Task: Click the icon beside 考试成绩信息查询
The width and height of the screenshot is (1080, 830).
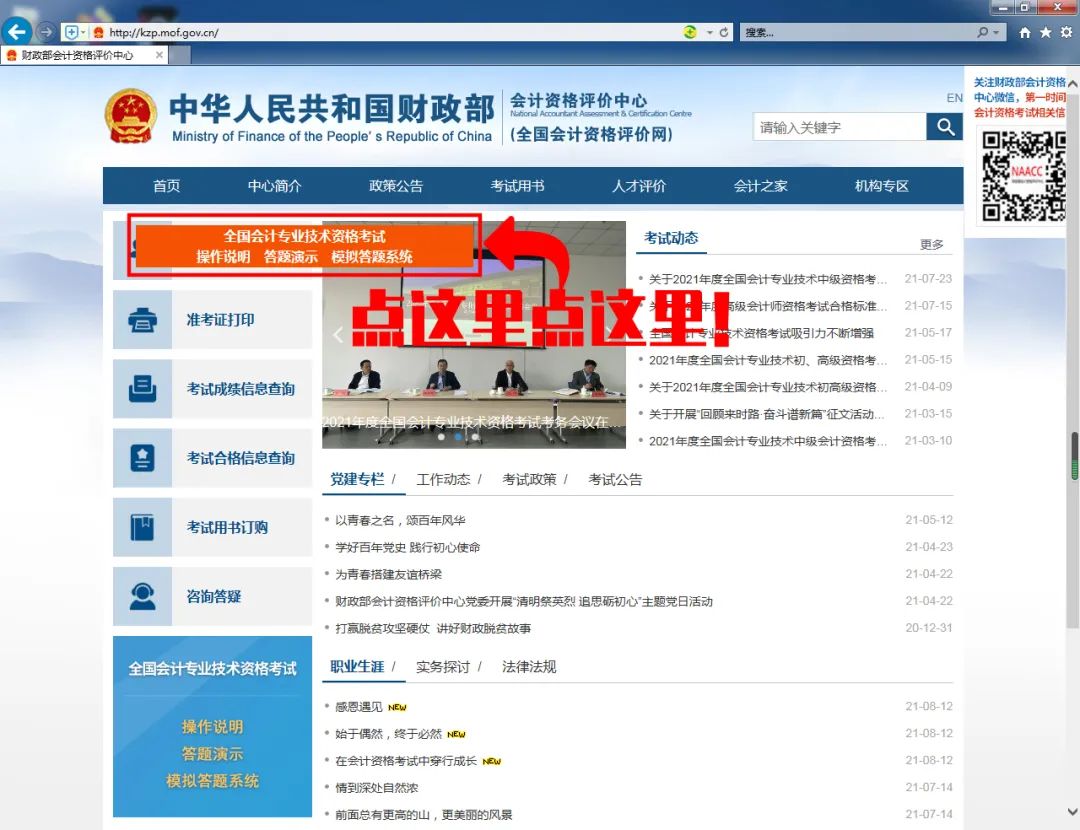Action: click(143, 388)
